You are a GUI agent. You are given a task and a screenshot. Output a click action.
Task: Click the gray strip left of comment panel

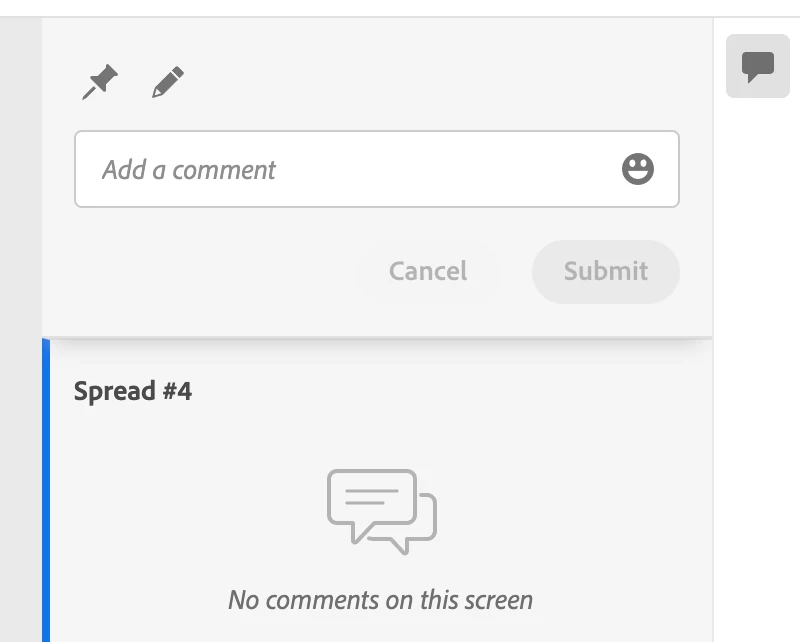tap(21, 329)
